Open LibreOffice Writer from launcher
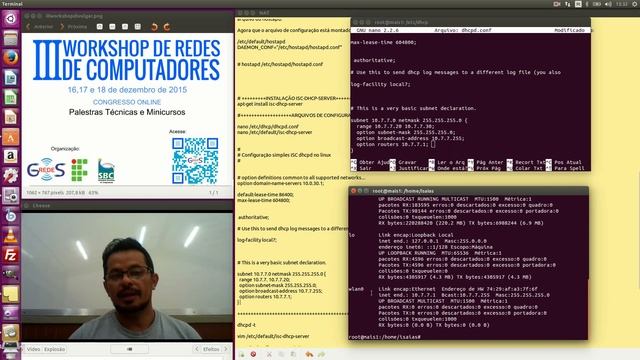The width and height of the screenshot is (640, 360). pos(11,78)
